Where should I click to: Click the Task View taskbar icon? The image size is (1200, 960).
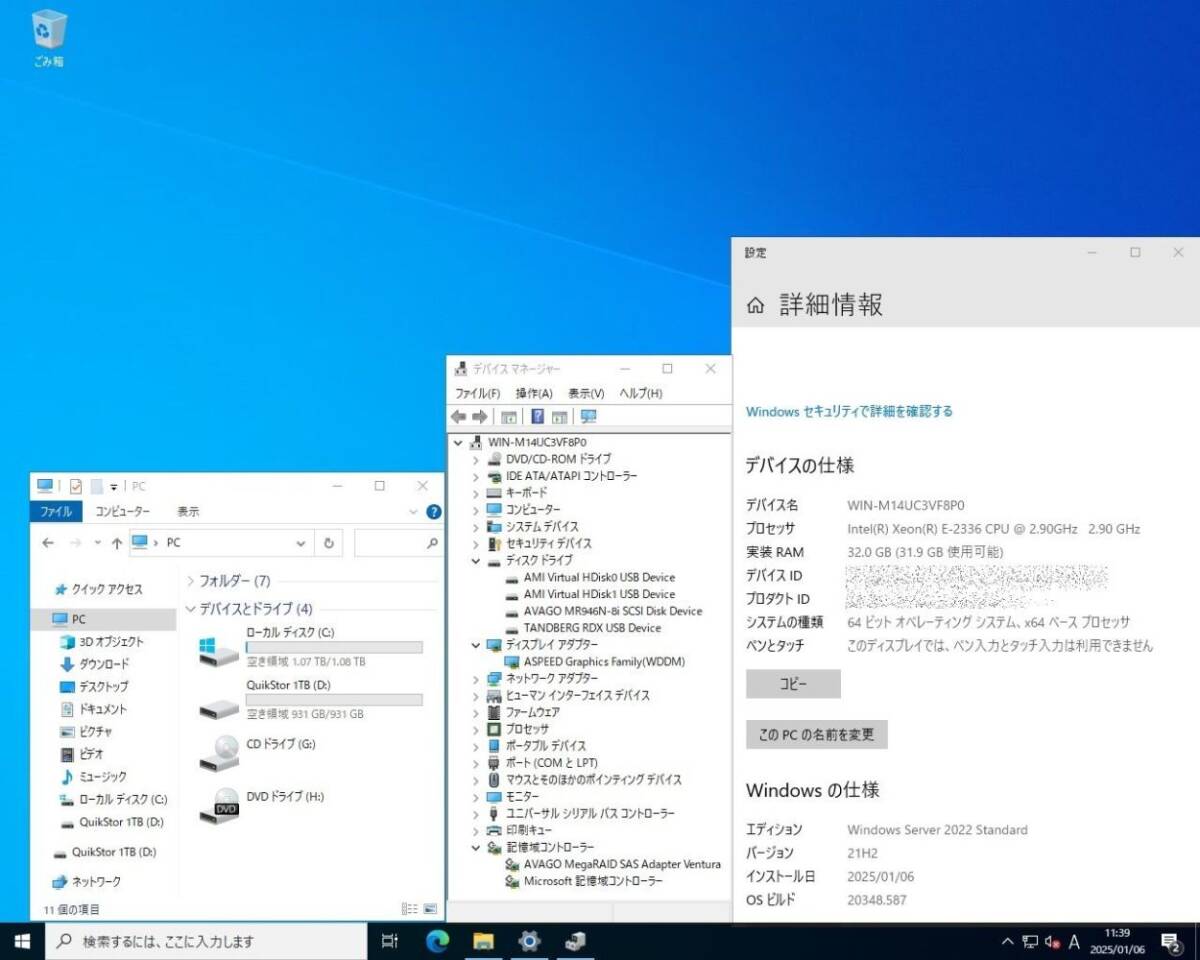tap(391, 941)
